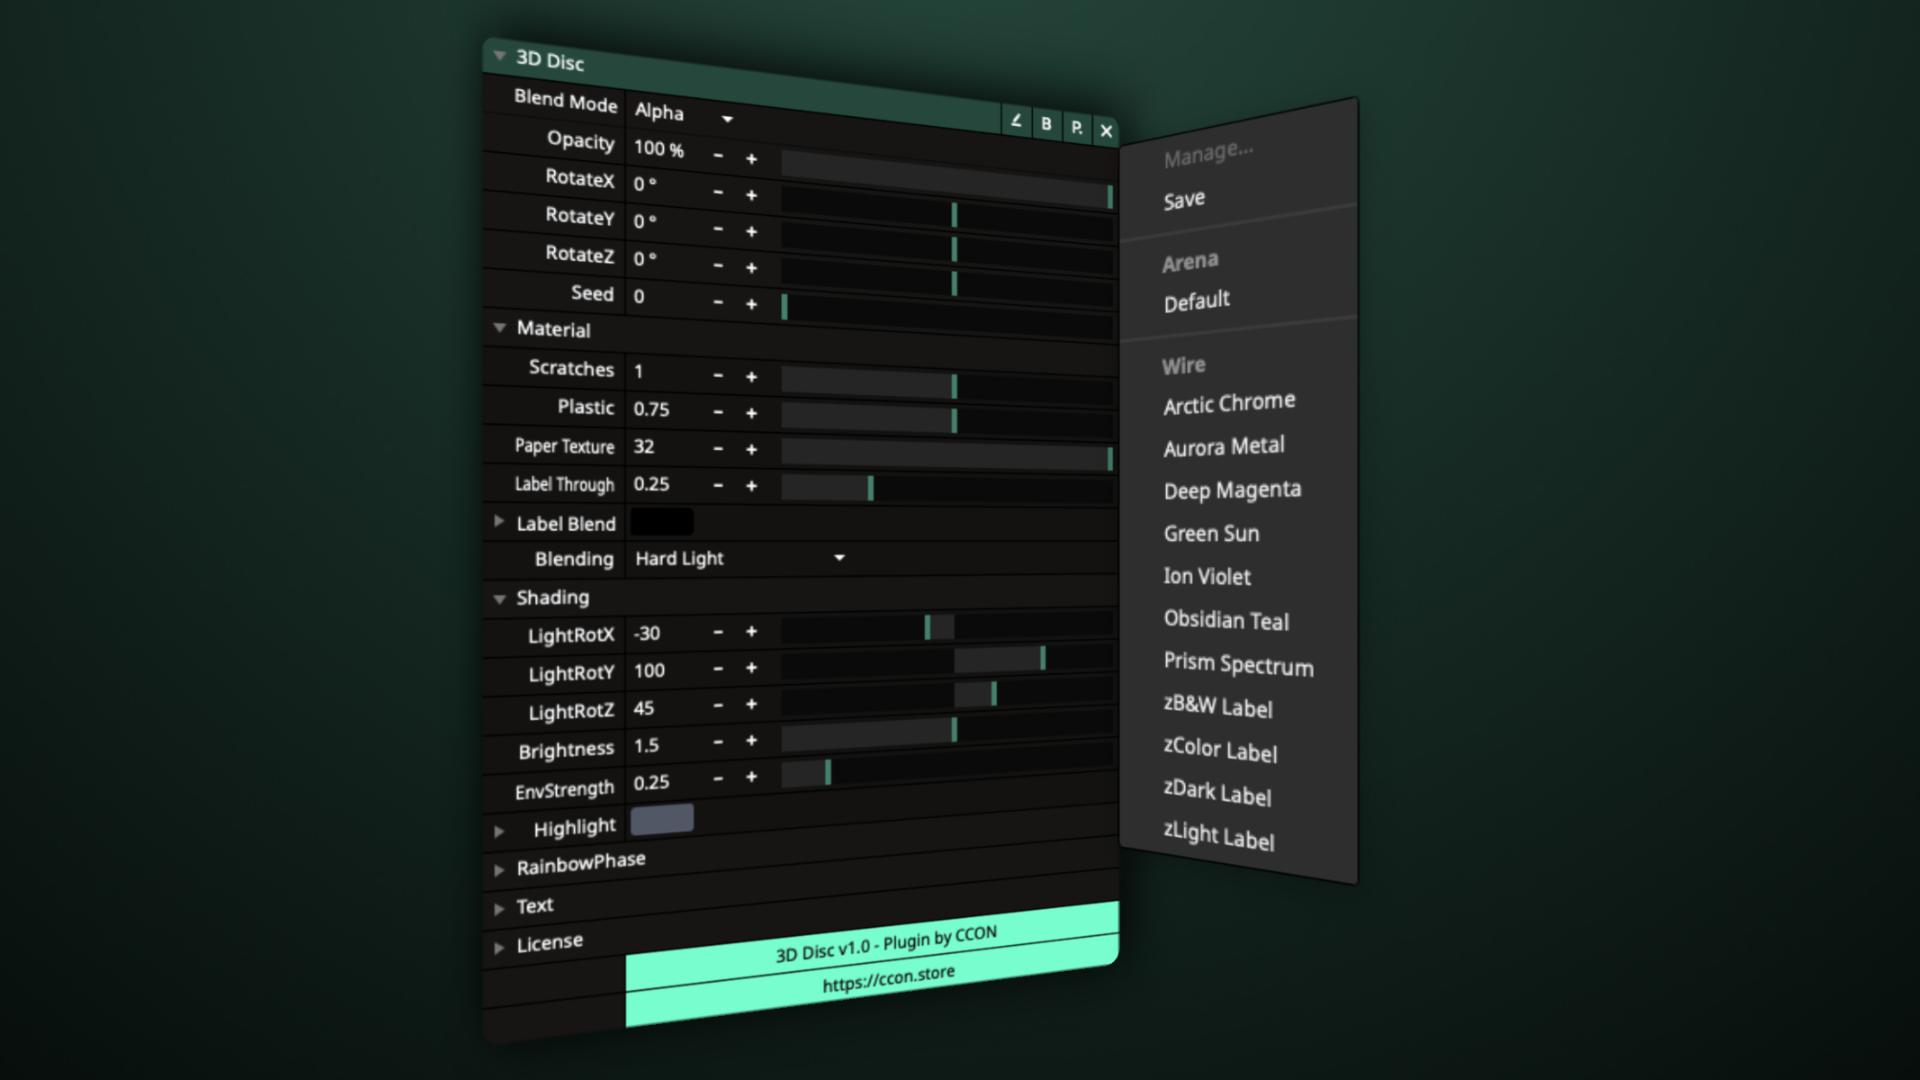Click the Opacity slider bar
This screenshot has width=1920, height=1080.
coord(947,180)
